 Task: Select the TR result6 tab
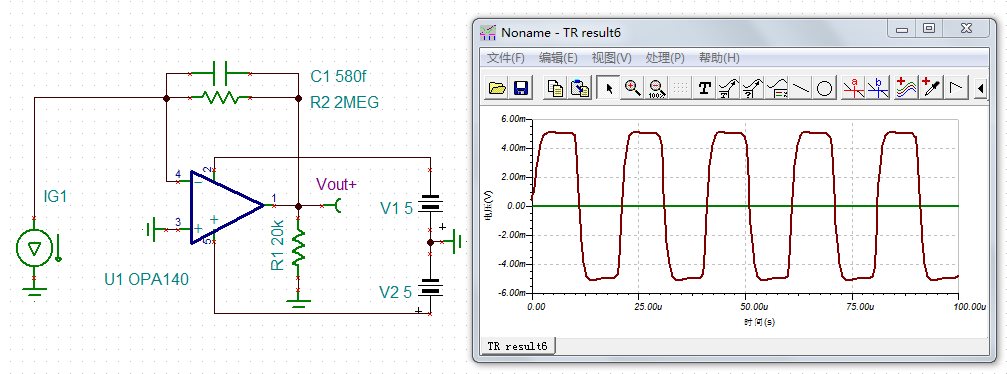[518, 346]
